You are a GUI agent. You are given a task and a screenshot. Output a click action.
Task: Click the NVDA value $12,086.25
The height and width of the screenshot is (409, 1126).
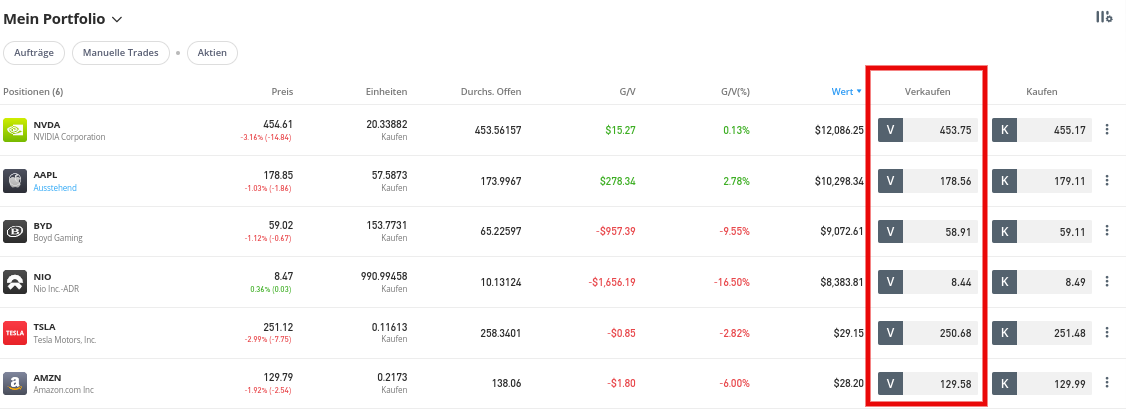[839, 131]
